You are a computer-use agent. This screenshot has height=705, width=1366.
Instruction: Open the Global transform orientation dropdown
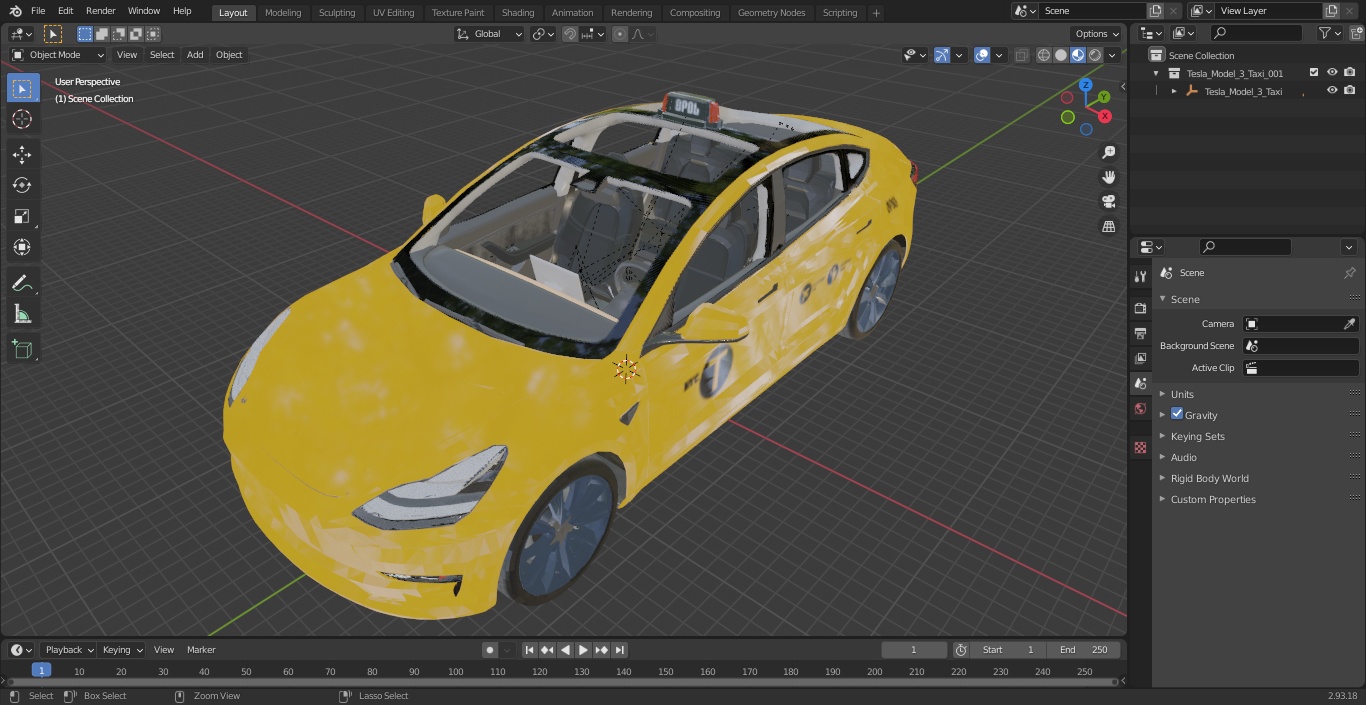click(x=490, y=34)
